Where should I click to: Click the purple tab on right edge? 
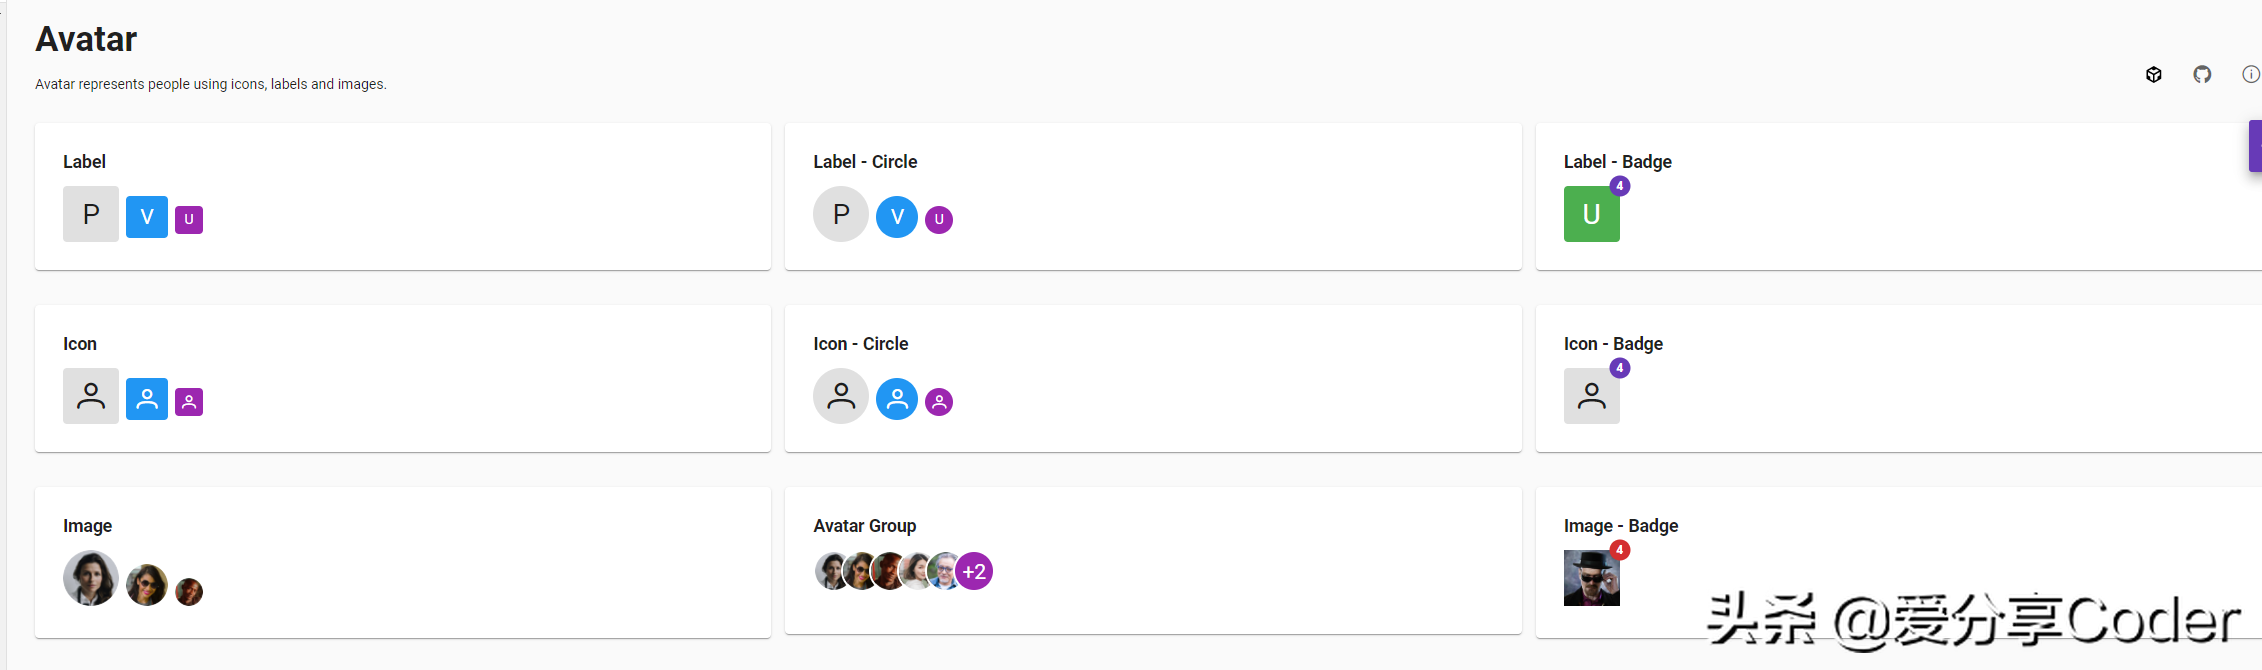[2255, 146]
